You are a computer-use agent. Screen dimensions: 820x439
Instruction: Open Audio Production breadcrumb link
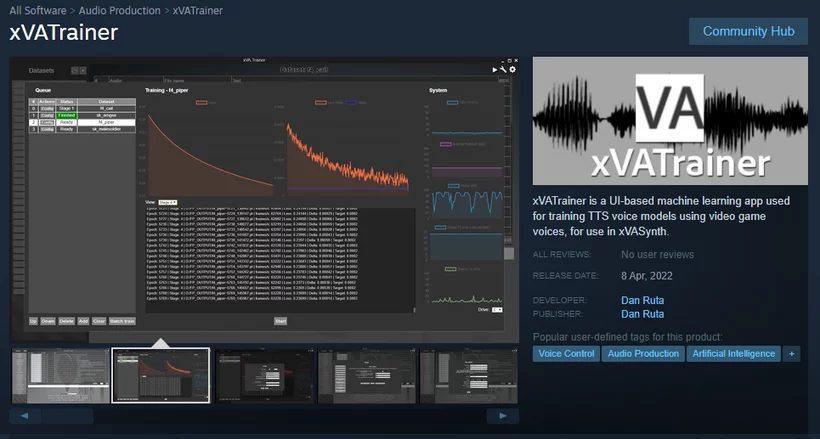coord(120,10)
